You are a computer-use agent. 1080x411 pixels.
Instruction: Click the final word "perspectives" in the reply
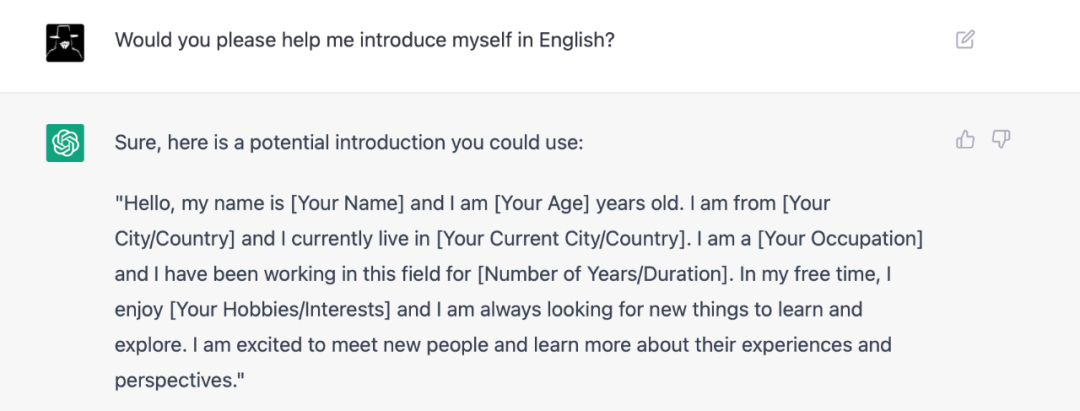173,381
